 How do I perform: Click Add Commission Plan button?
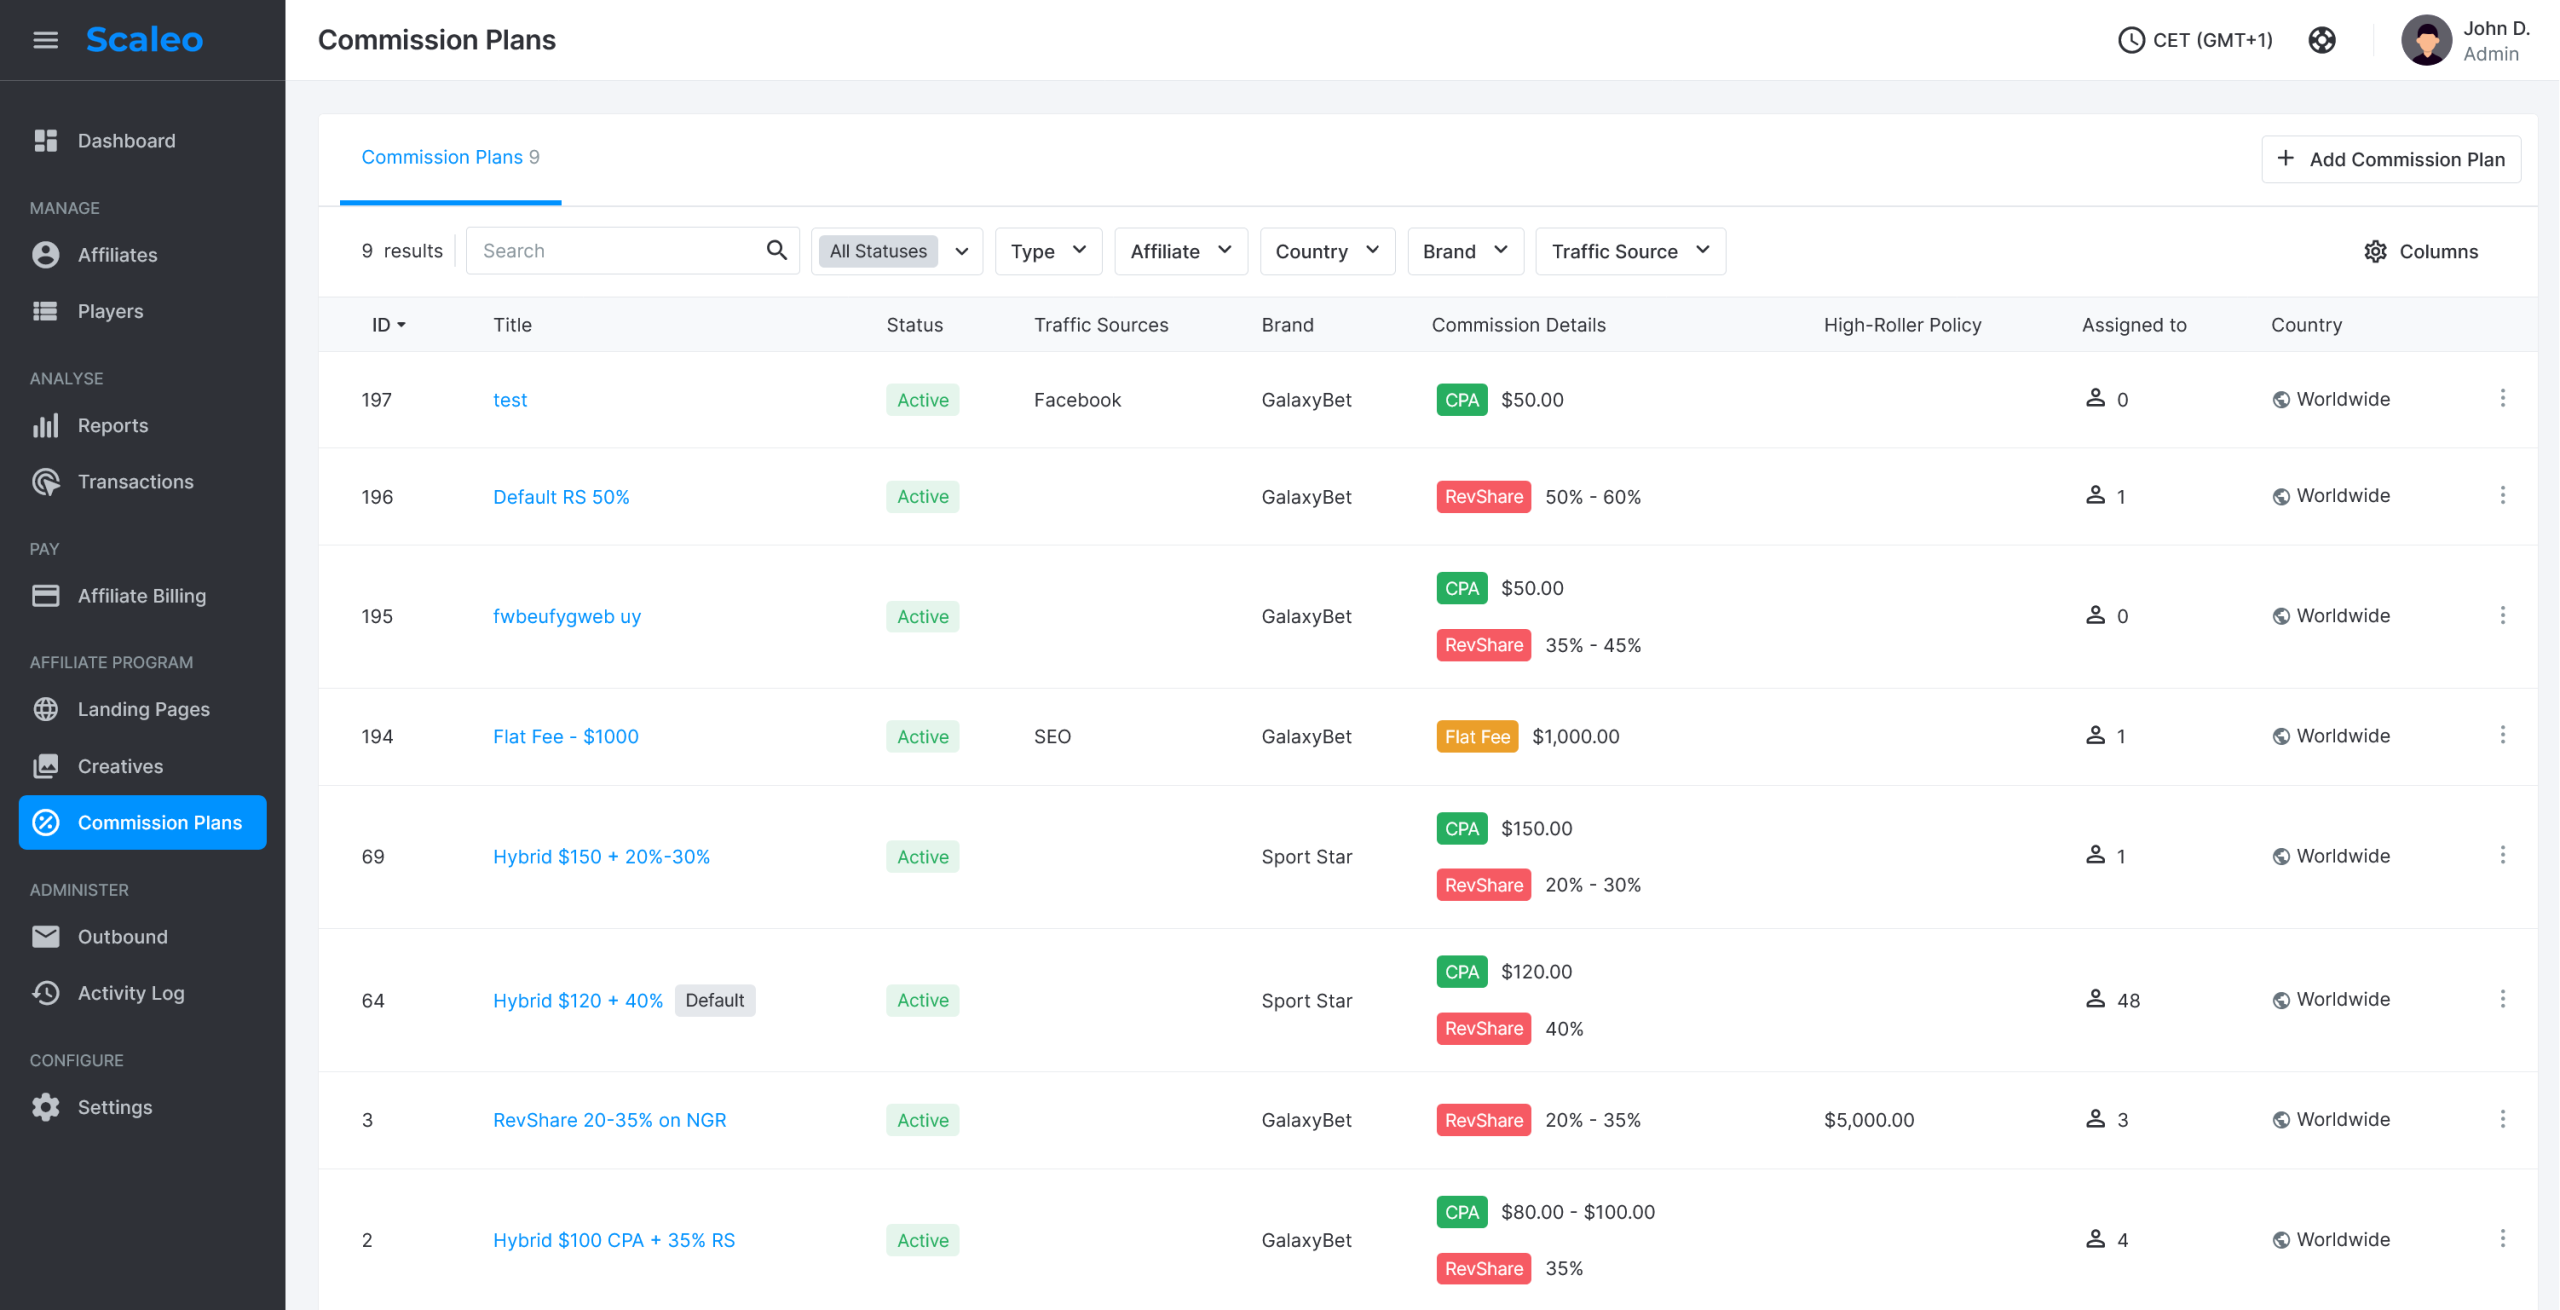coord(2390,159)
